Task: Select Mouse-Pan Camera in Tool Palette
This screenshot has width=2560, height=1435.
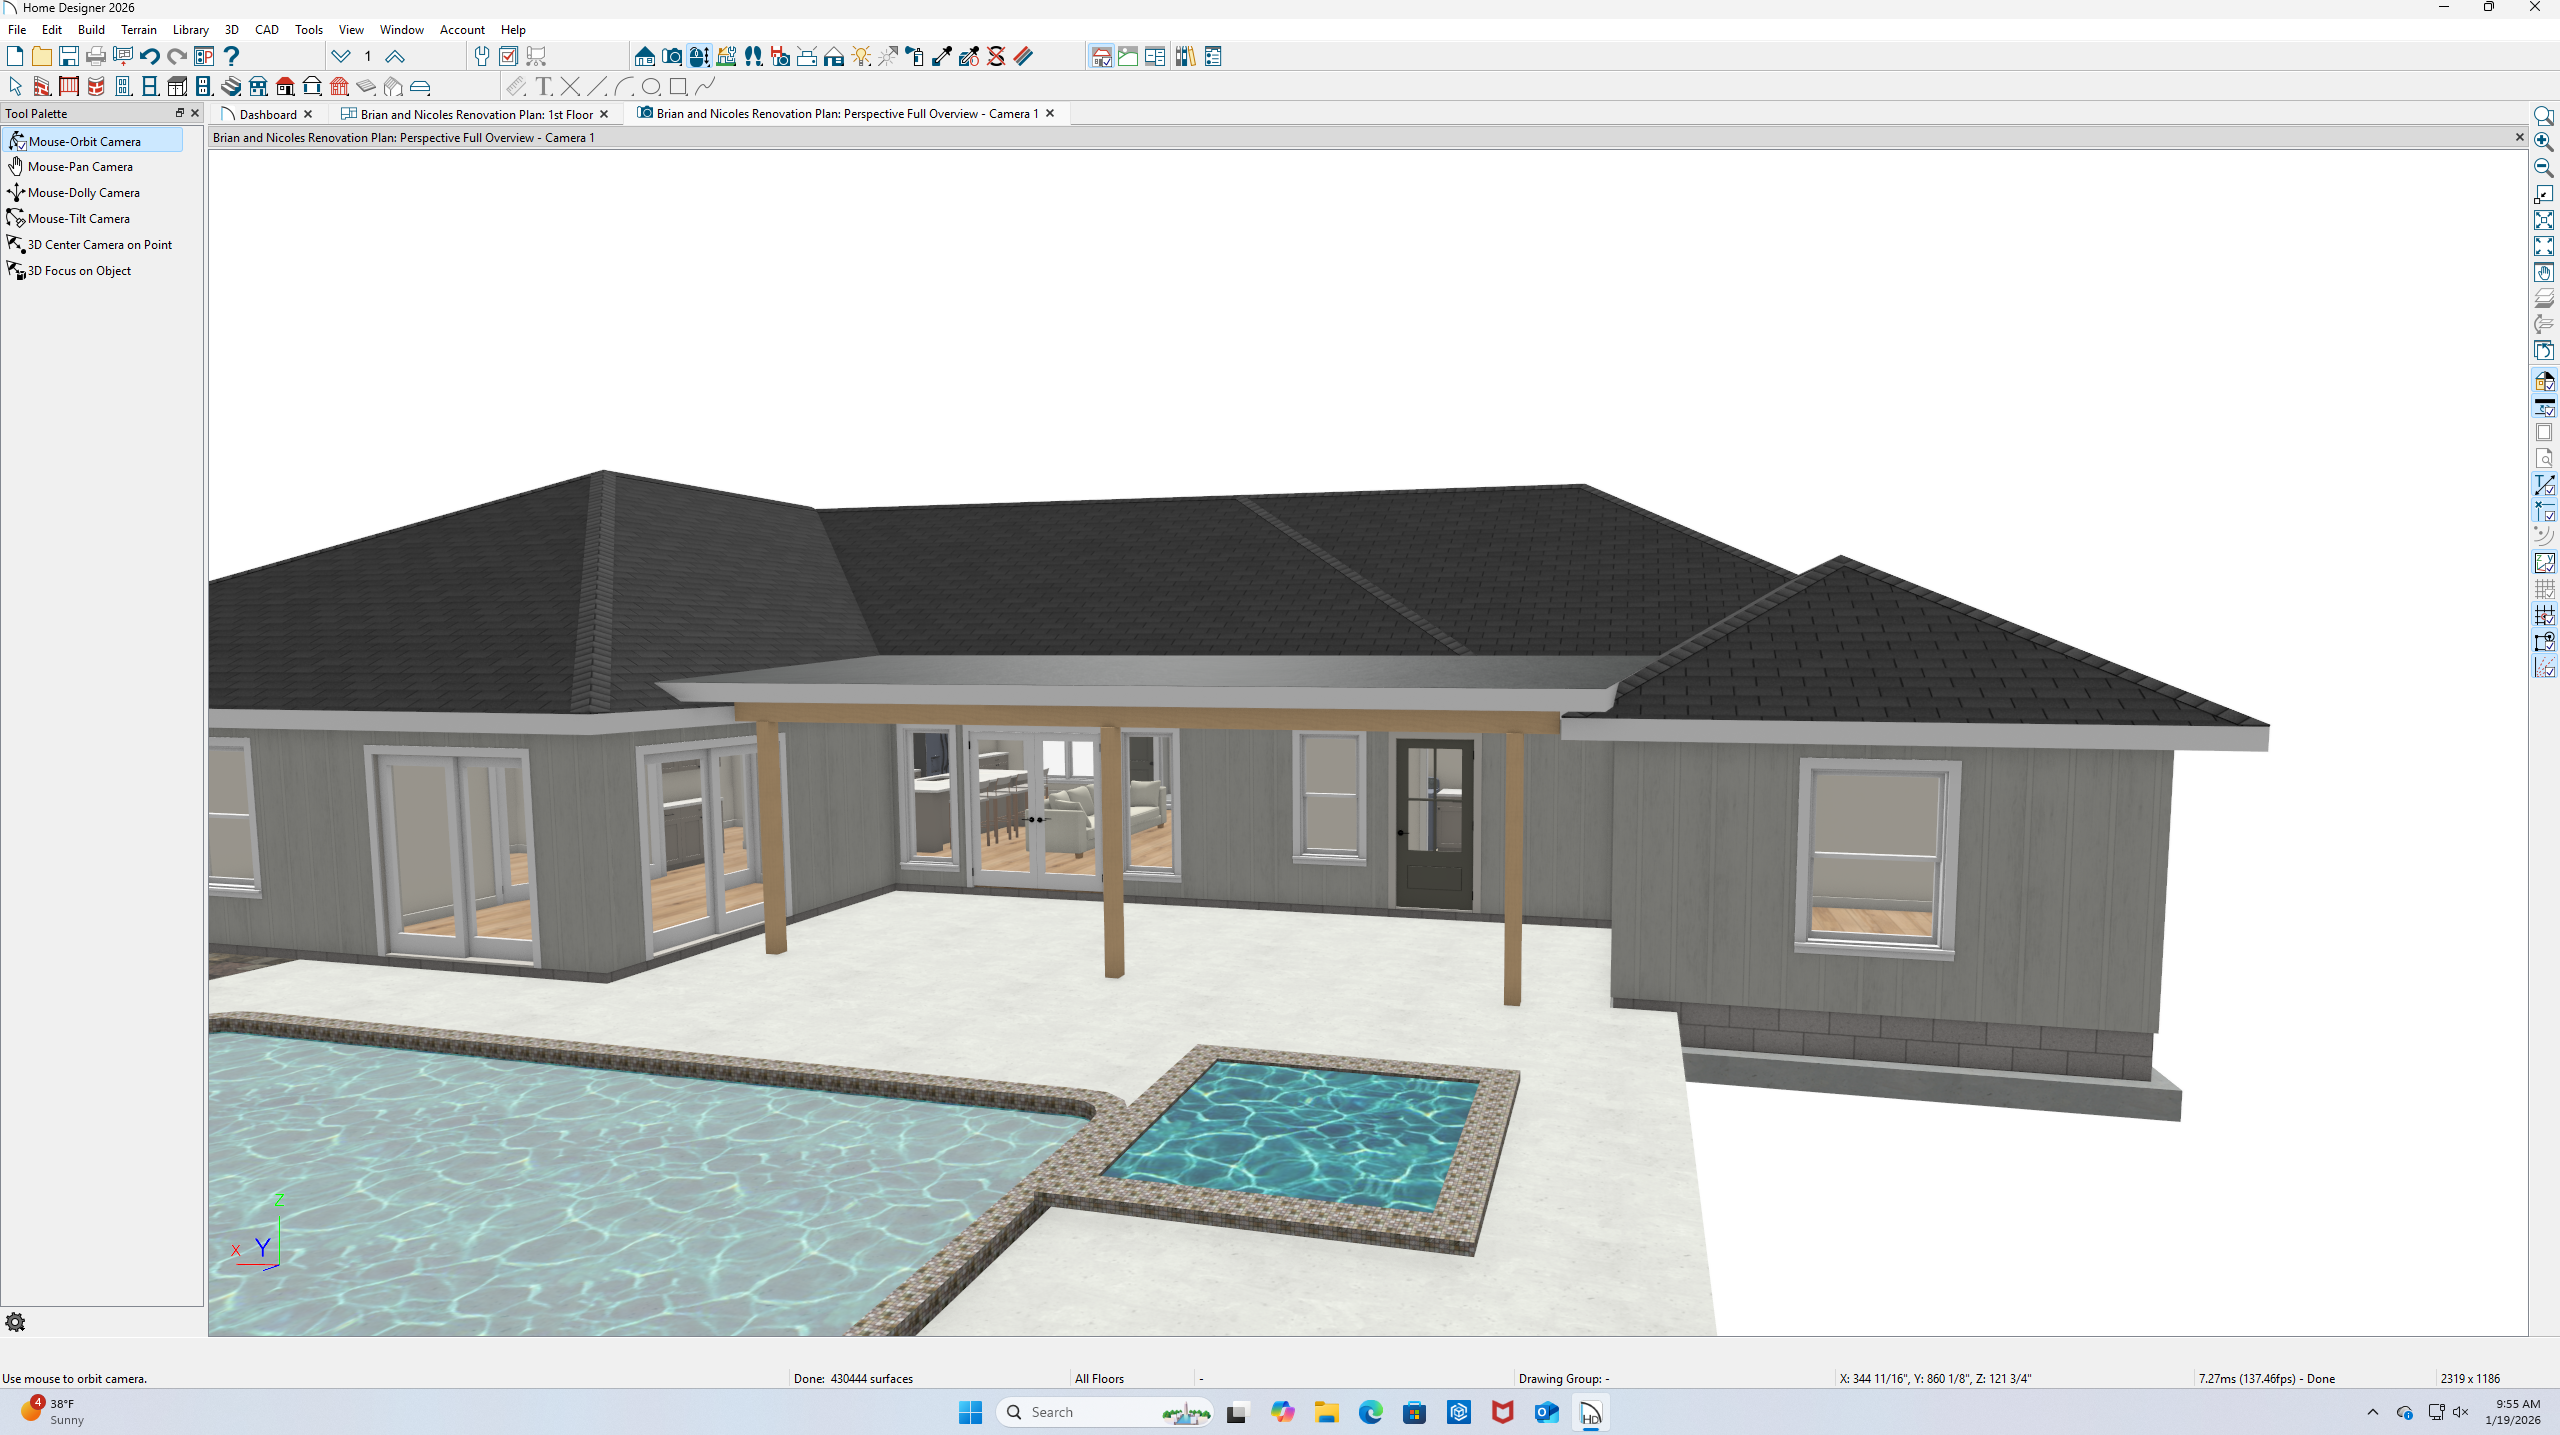Action: 80,167
